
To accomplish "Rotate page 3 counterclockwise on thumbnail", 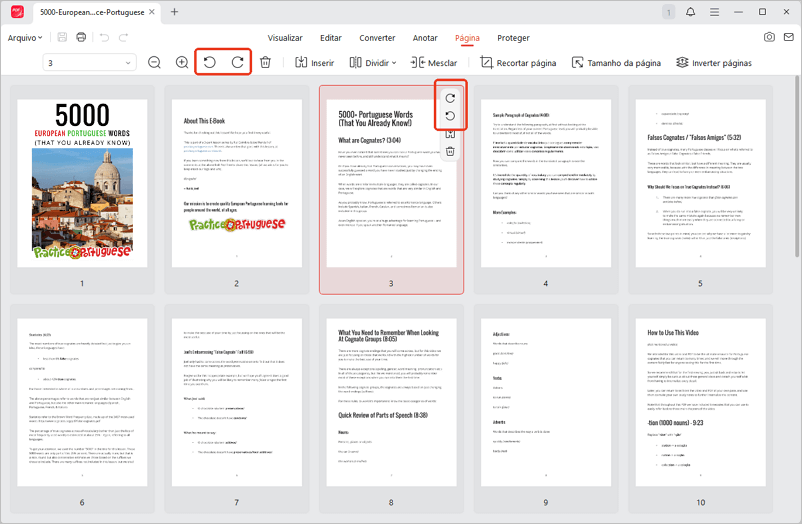I will 450,116.
